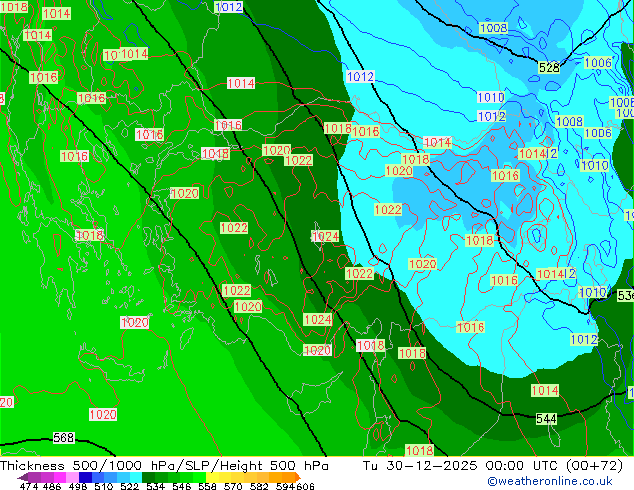This screenshot has height=490, width=634.
Task: Click the legend value 486
Action: pos(52,486)
